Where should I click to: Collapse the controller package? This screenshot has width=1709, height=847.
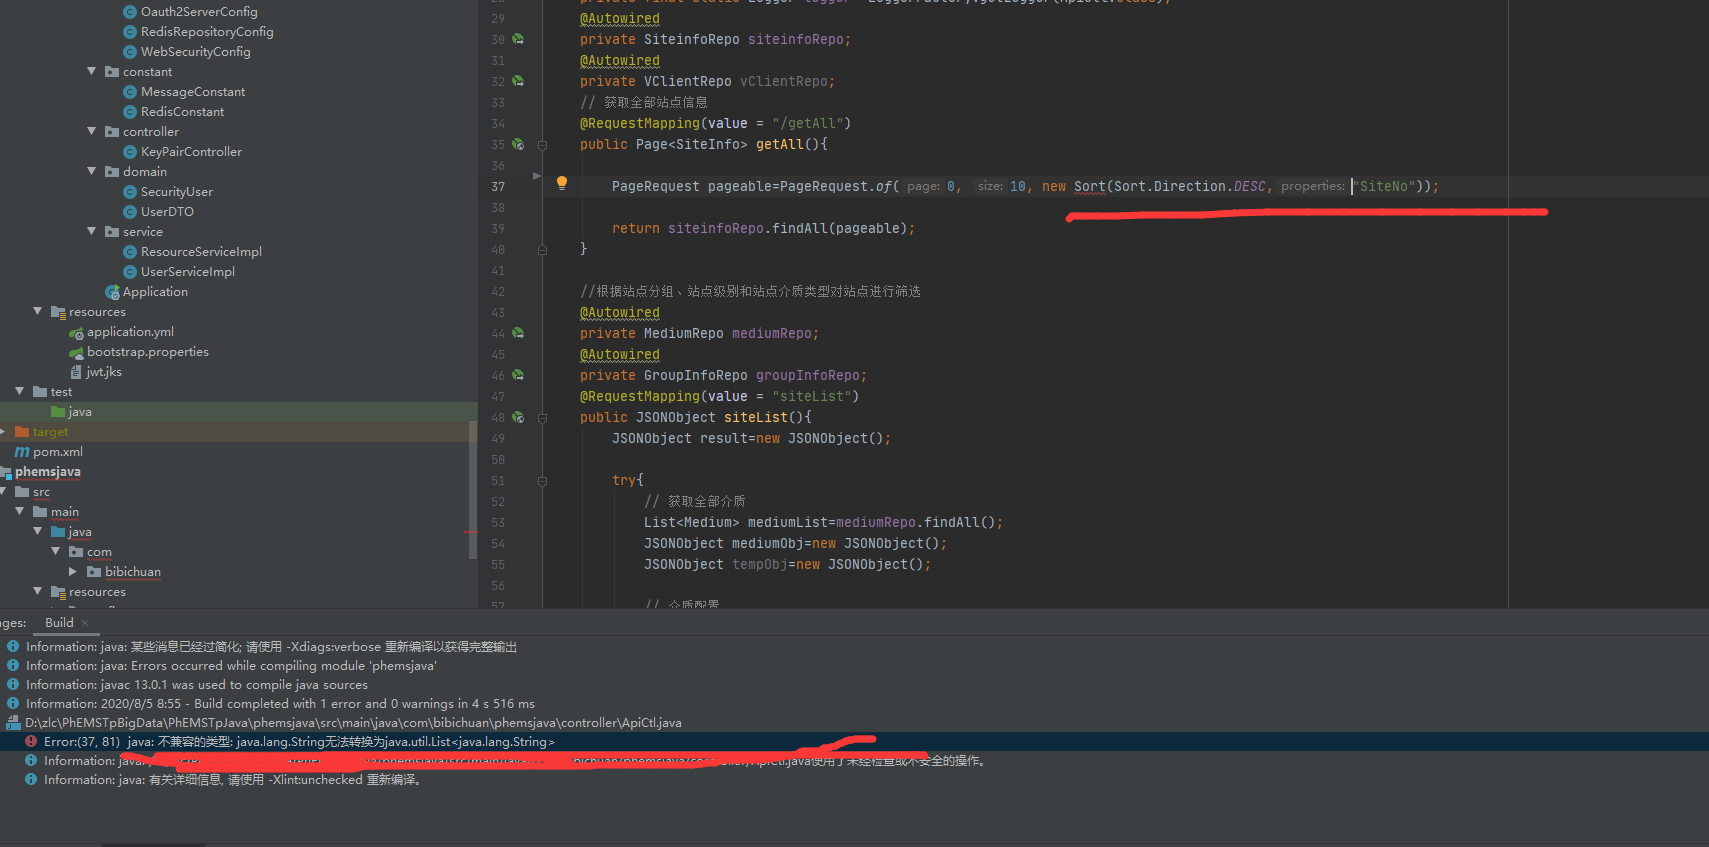[x=92, y=131]
